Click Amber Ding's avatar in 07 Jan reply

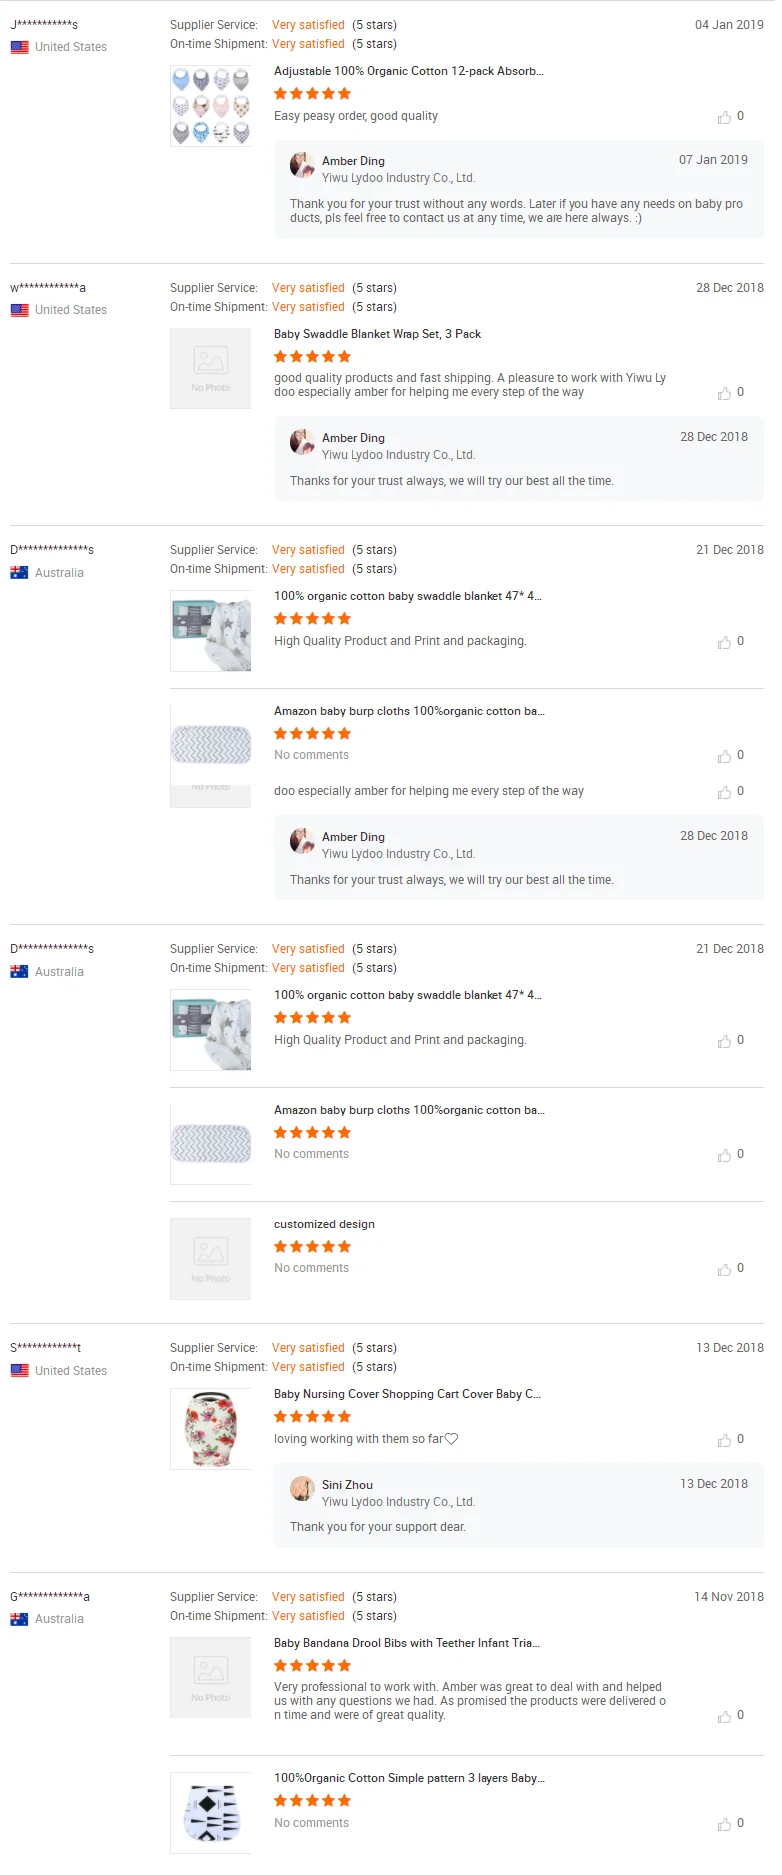tap(302, 165)
